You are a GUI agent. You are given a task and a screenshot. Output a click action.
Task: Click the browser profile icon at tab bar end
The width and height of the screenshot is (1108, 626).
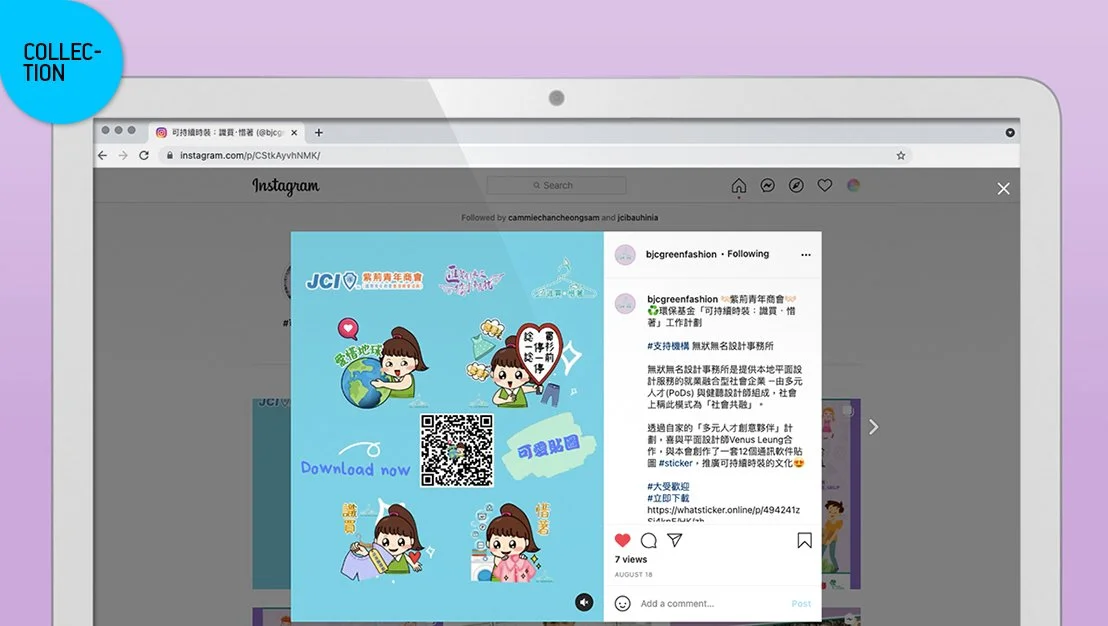1010,133
